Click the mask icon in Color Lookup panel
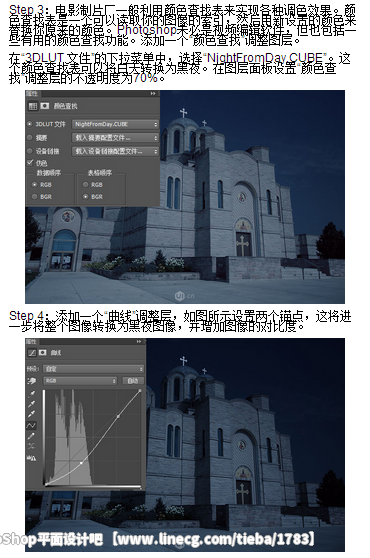The image size is (370, 558). point(45,106)
